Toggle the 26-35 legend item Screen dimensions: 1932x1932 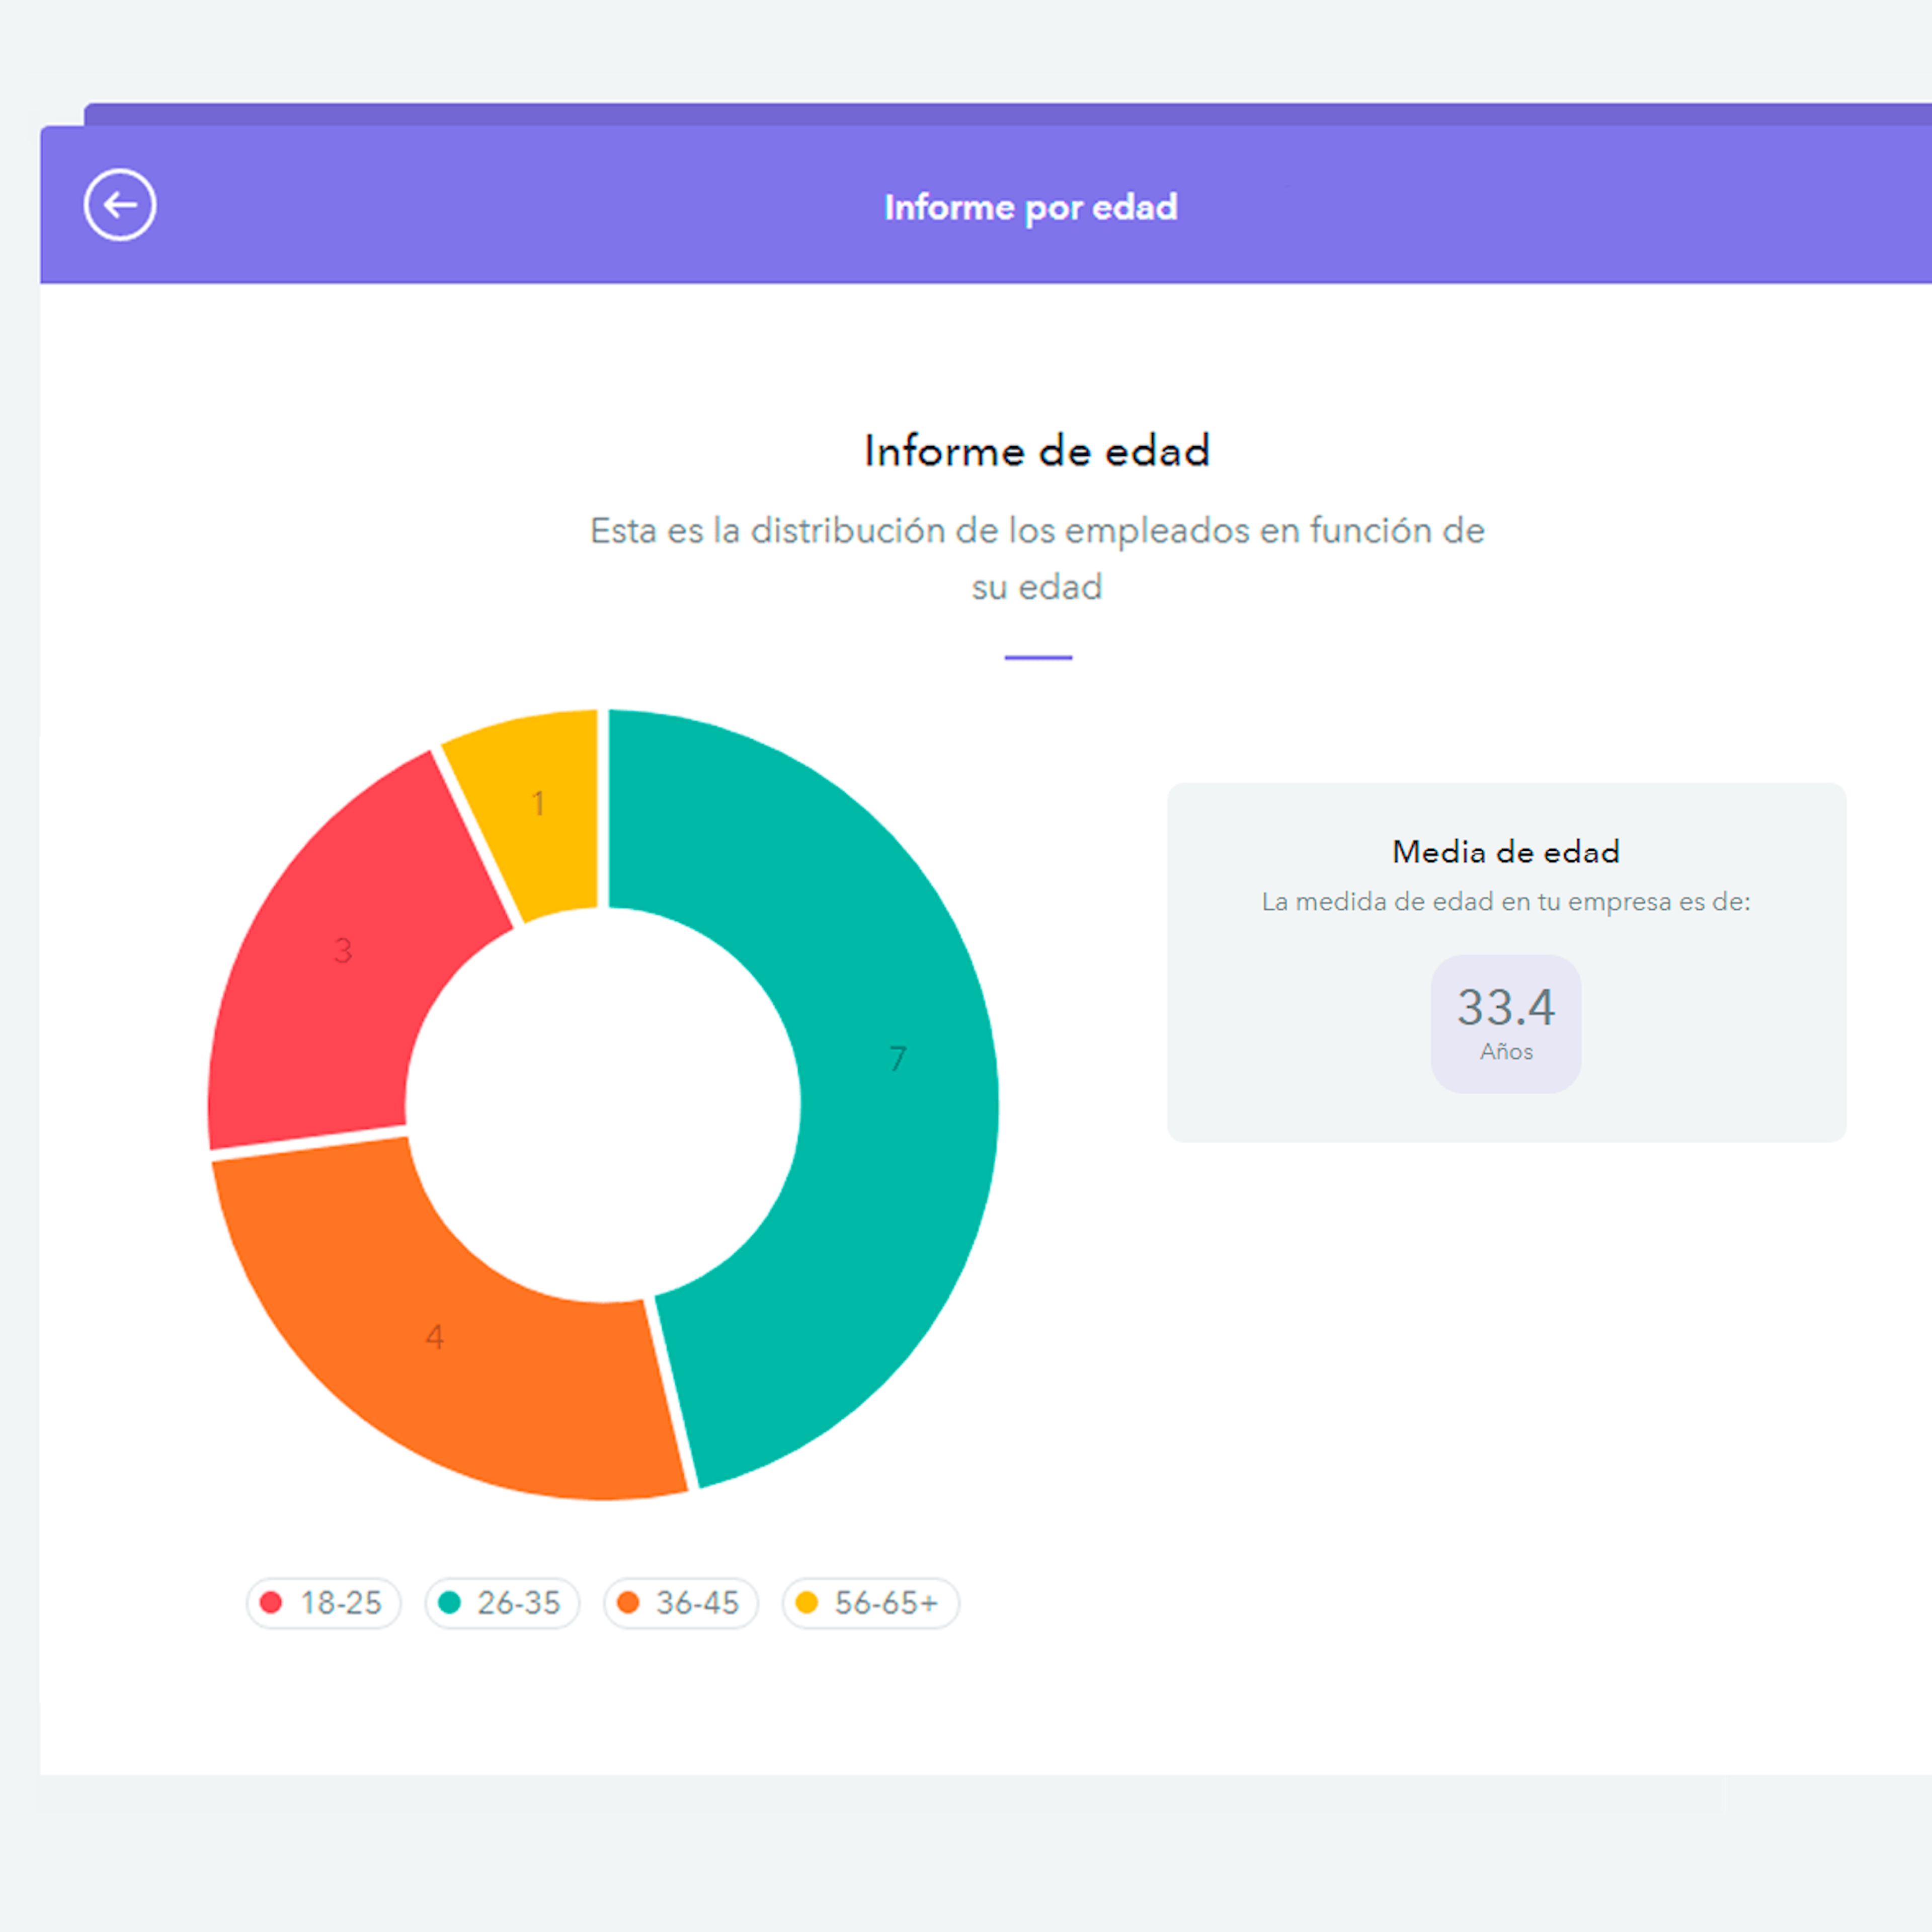coord(502,1603)
